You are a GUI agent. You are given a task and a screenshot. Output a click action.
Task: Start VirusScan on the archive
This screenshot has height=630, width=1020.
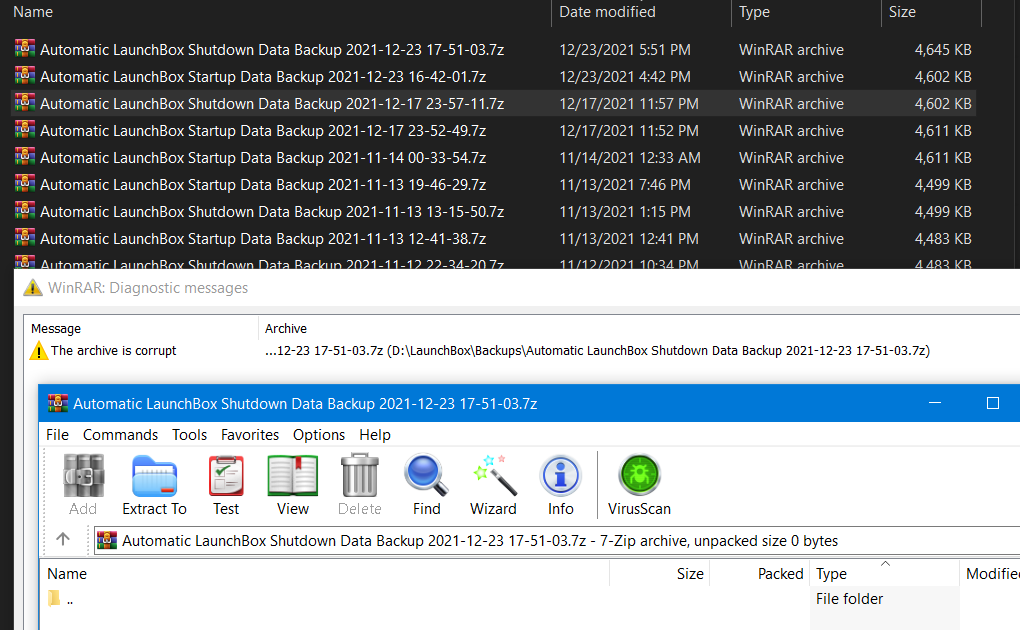pos(639,474)
